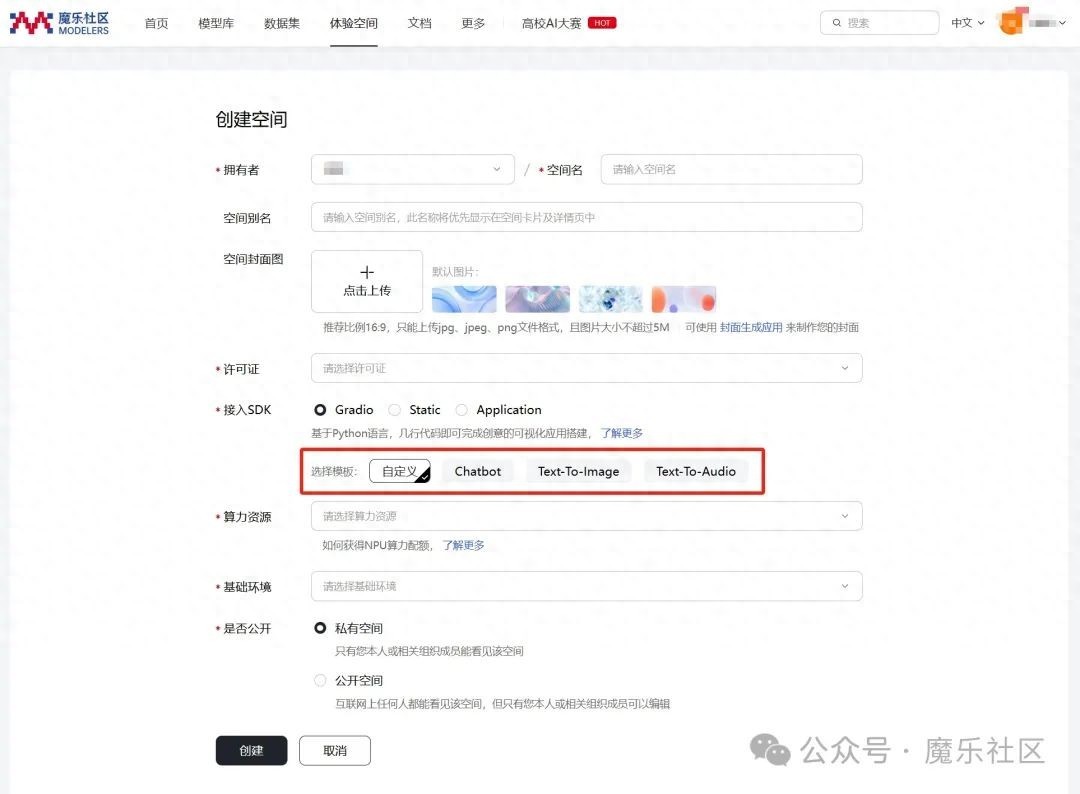1080x794 pixels.
Task: Open the 封面生成应用 link
Action: click(x=751, y=327)
